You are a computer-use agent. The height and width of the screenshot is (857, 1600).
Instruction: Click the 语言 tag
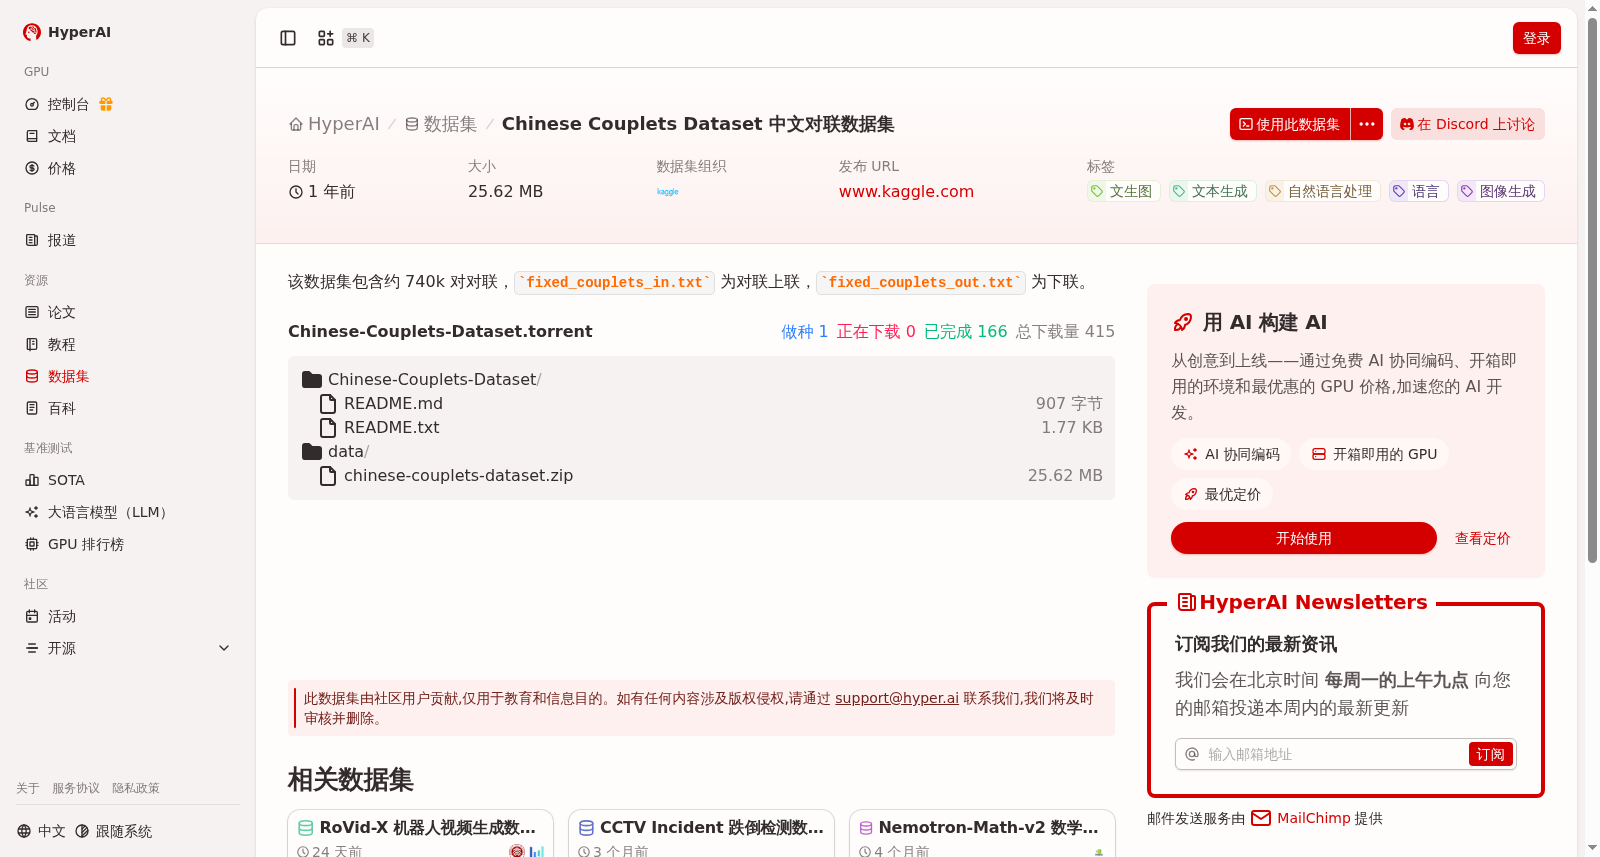pyautogui.click(x=1419, y=191)
